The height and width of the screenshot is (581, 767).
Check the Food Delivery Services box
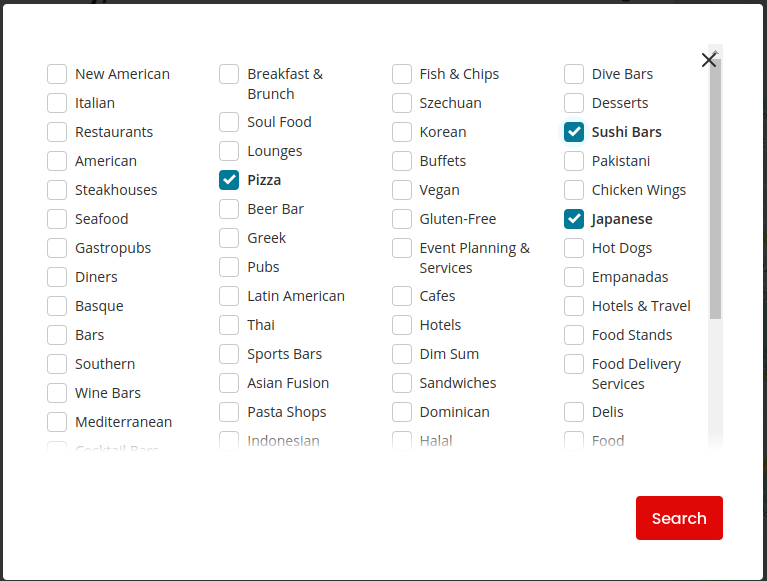574,364
